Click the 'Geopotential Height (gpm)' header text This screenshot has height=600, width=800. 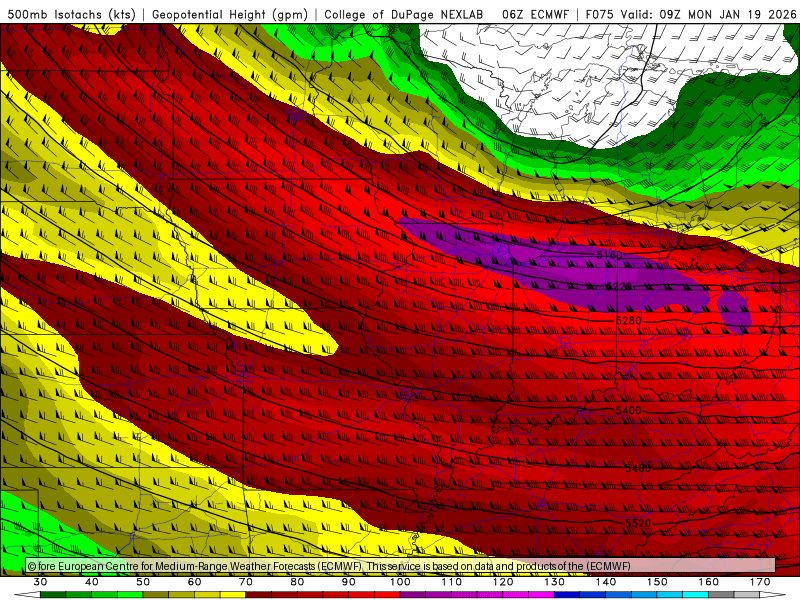coord(230,14)
